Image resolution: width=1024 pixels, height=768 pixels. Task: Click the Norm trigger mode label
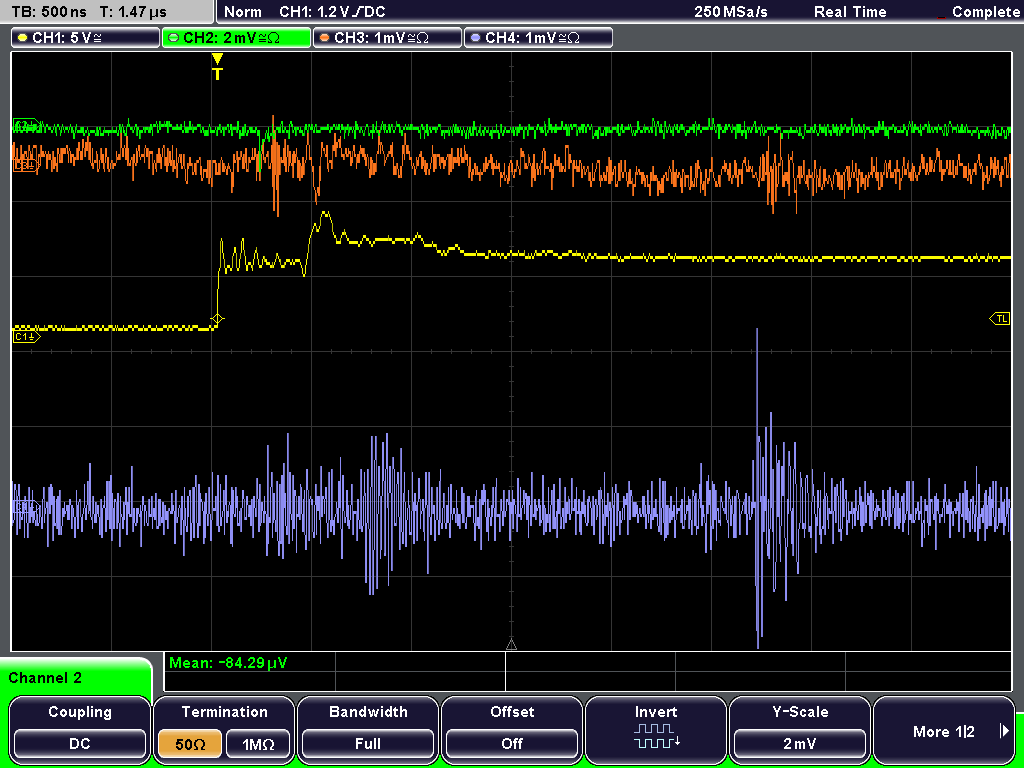coord(243,12)
